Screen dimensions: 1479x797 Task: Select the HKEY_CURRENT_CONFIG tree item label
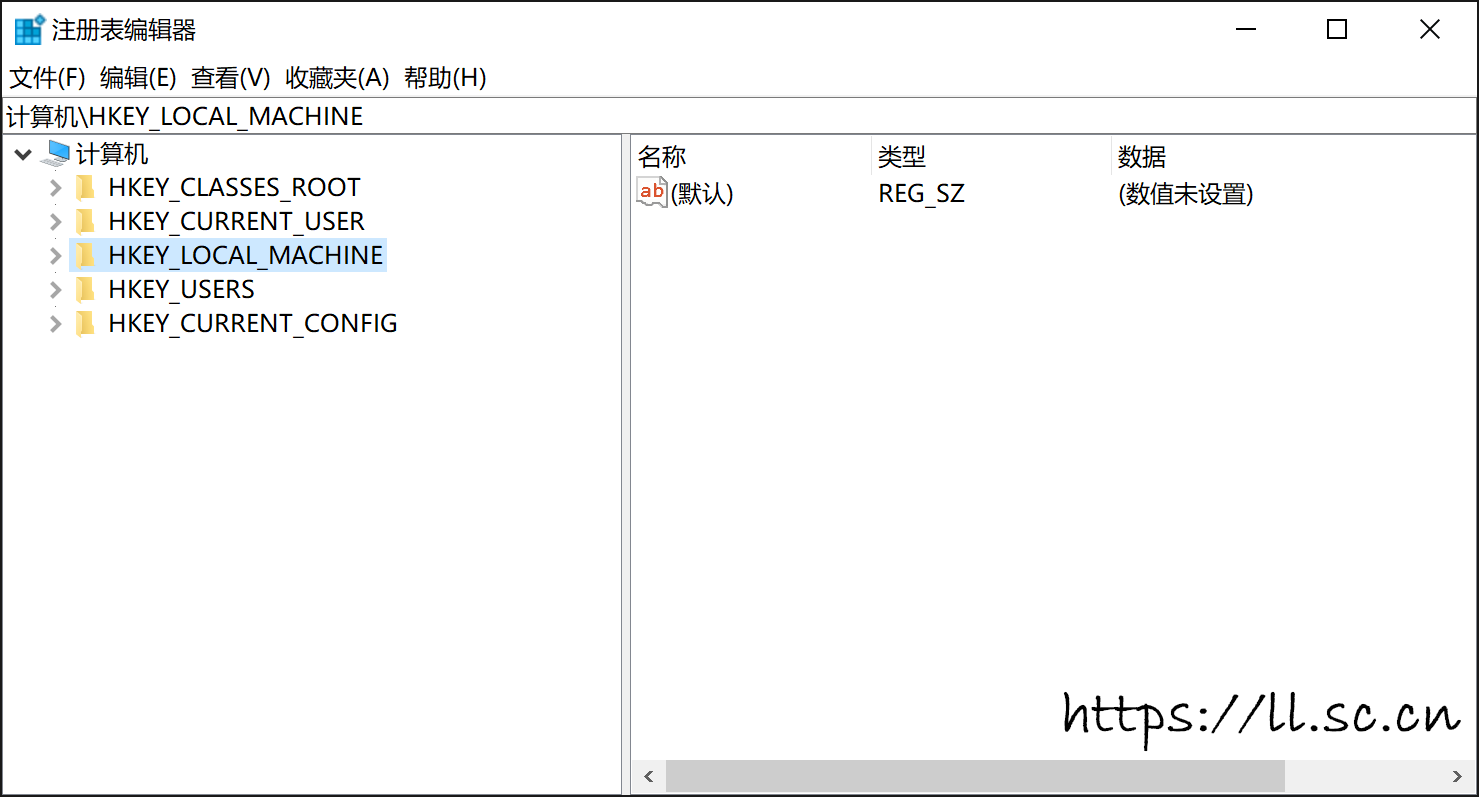(x=253, y=324)
